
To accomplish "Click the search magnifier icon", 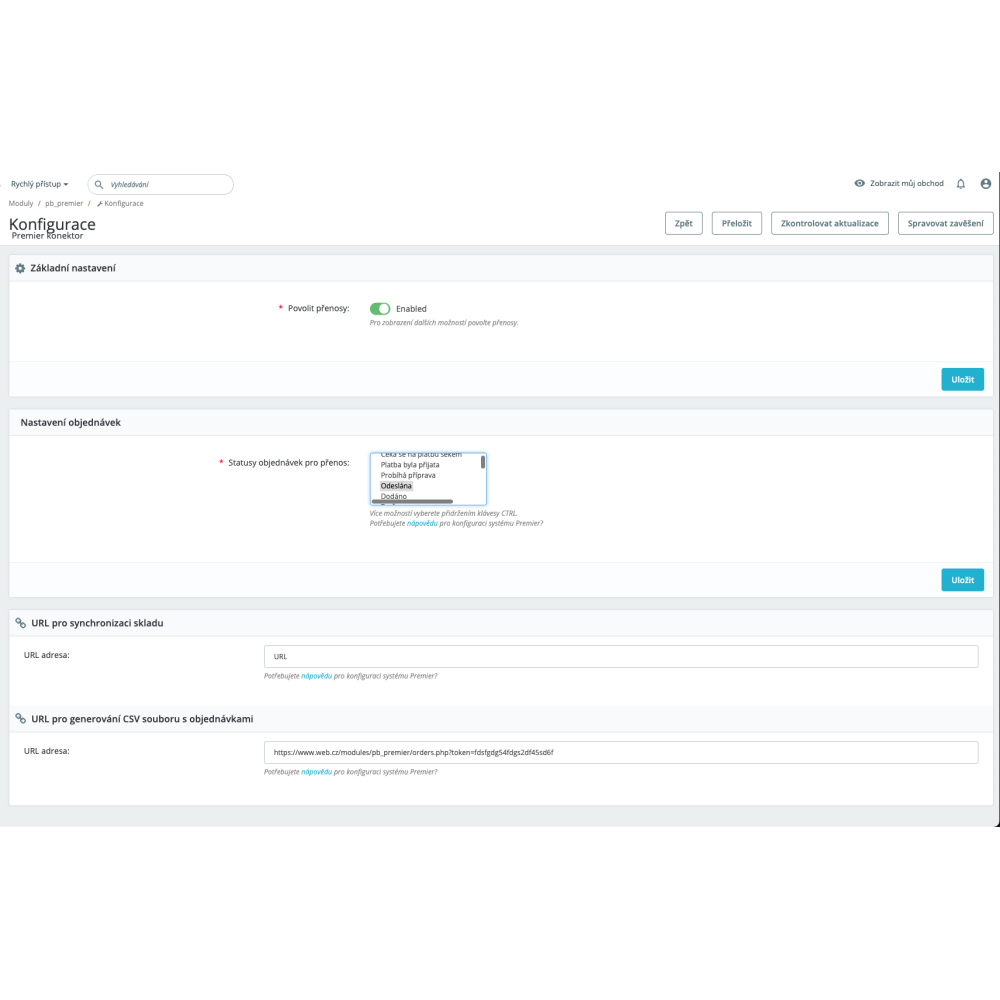I will [x=99, y=184].
